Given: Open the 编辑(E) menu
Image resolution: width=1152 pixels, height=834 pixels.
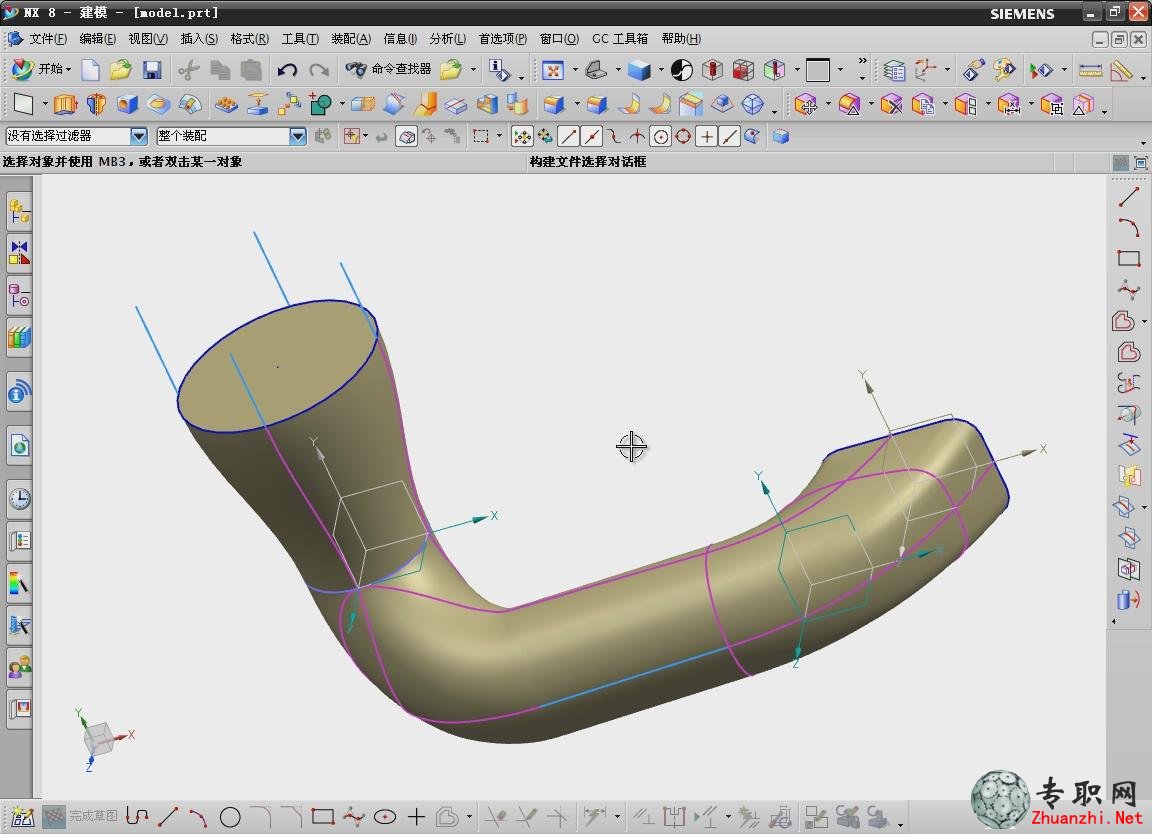Looking at the screenshot, I should tap(98, 39).
